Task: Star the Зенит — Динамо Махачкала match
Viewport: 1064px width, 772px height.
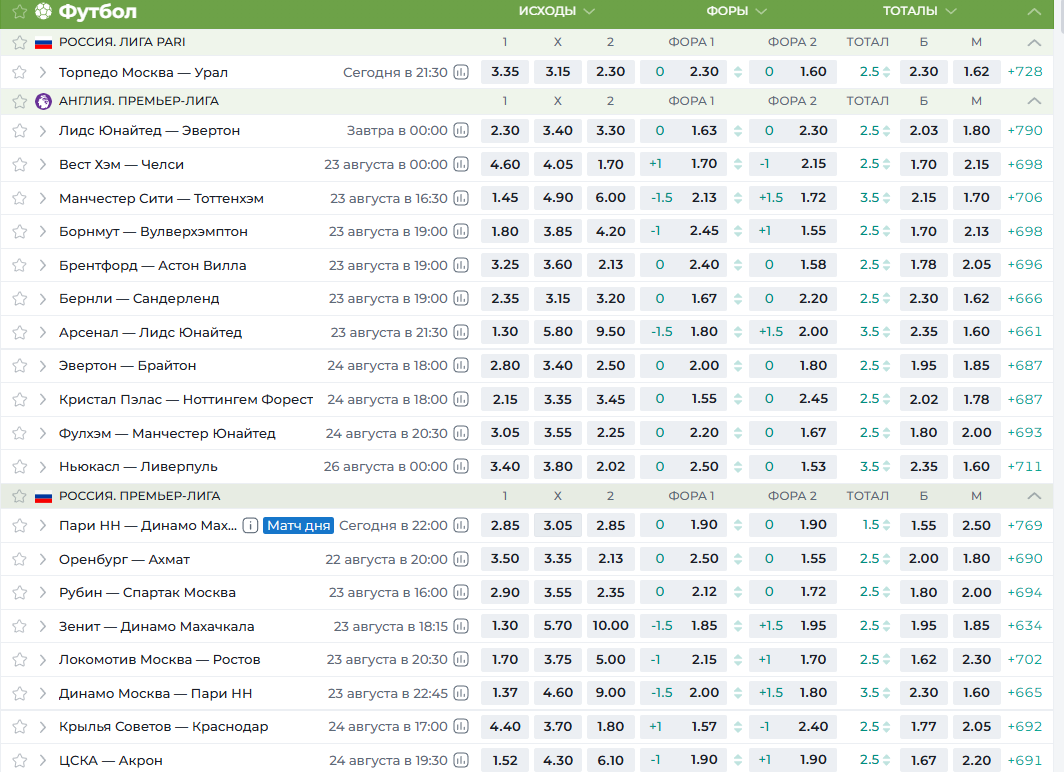Action: (x=20, y=626)
